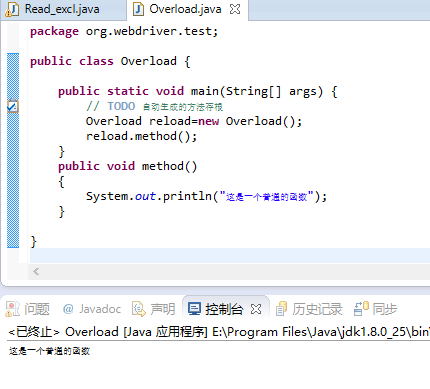Screen dimensions: 430x389
Task: Click the blank highlighted line in editor
Action: point(230,256)
